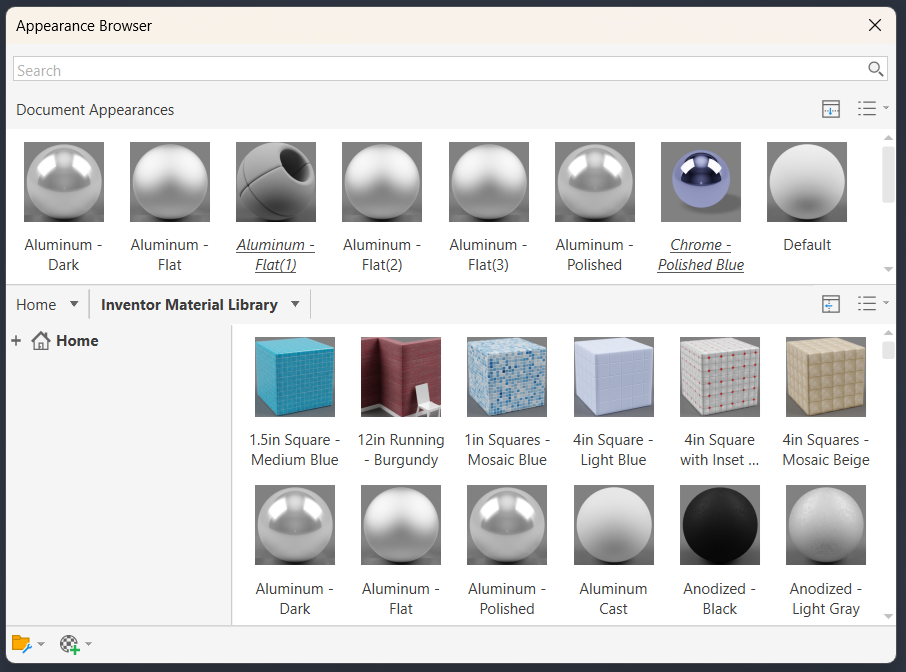Click the Inventor Material Library label
This screenshot has width=906, height=672.
coord(190,305)
